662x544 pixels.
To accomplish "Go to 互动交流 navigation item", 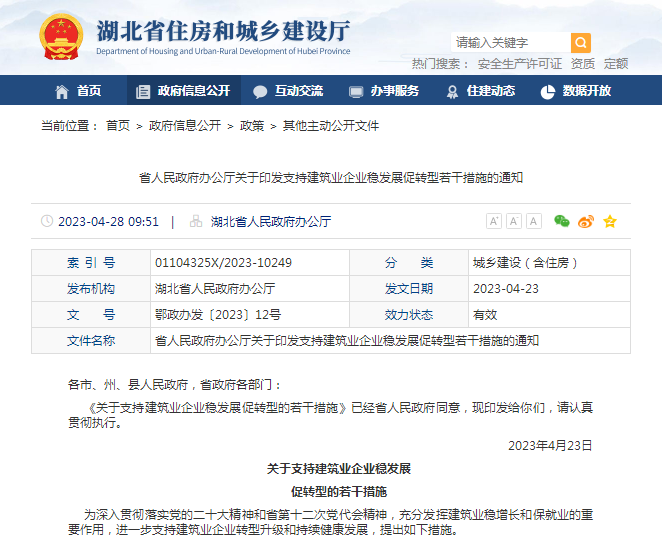I will click(288, 91).
